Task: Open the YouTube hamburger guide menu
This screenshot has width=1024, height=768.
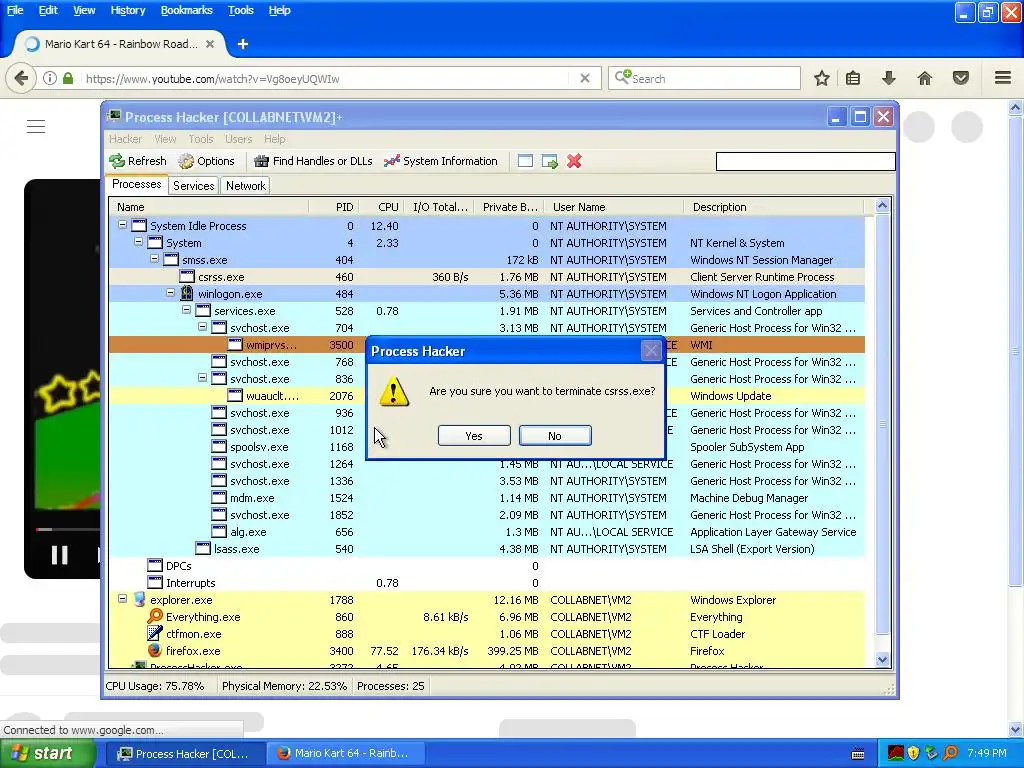Action: 36,127
